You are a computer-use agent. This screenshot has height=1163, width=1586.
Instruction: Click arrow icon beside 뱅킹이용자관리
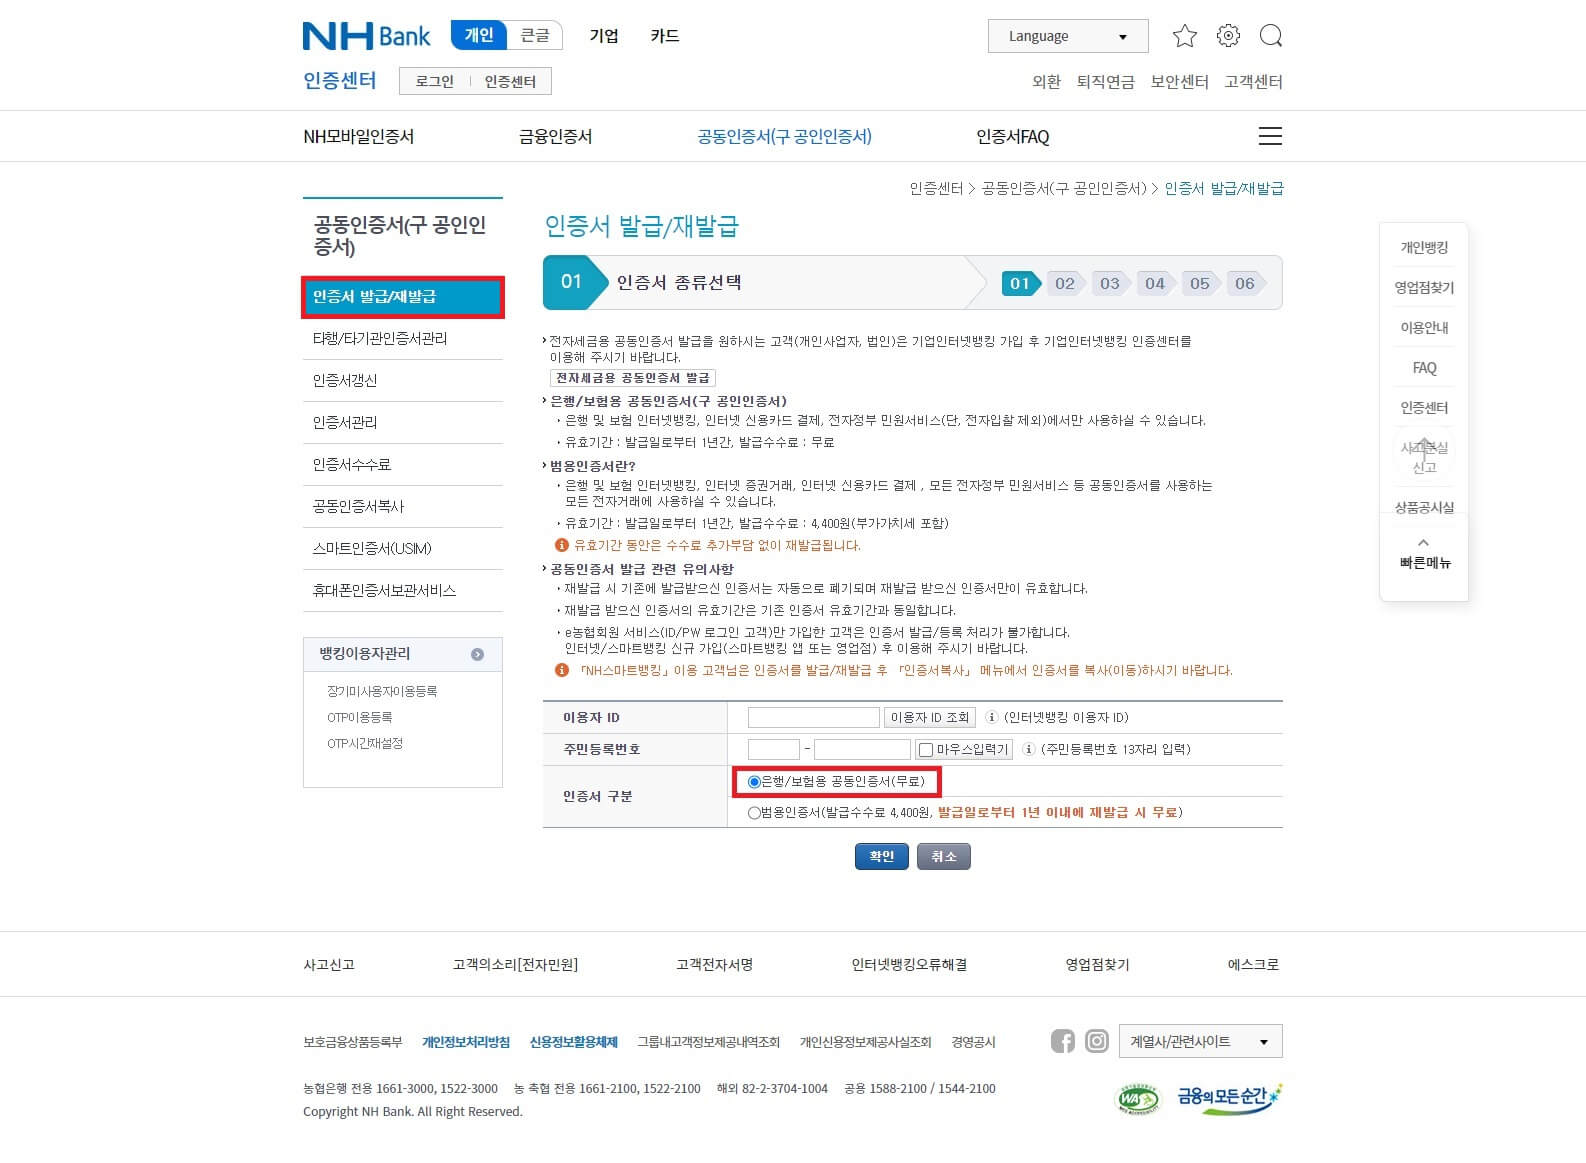coord(477,654)
